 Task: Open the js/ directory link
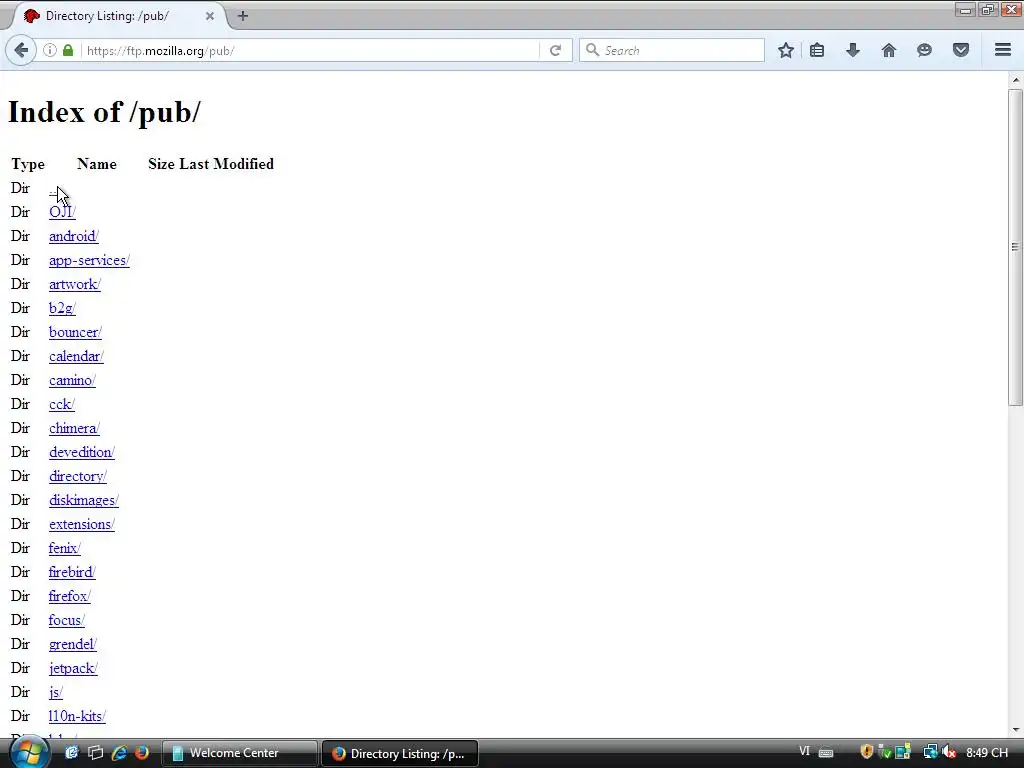[56, 692]
